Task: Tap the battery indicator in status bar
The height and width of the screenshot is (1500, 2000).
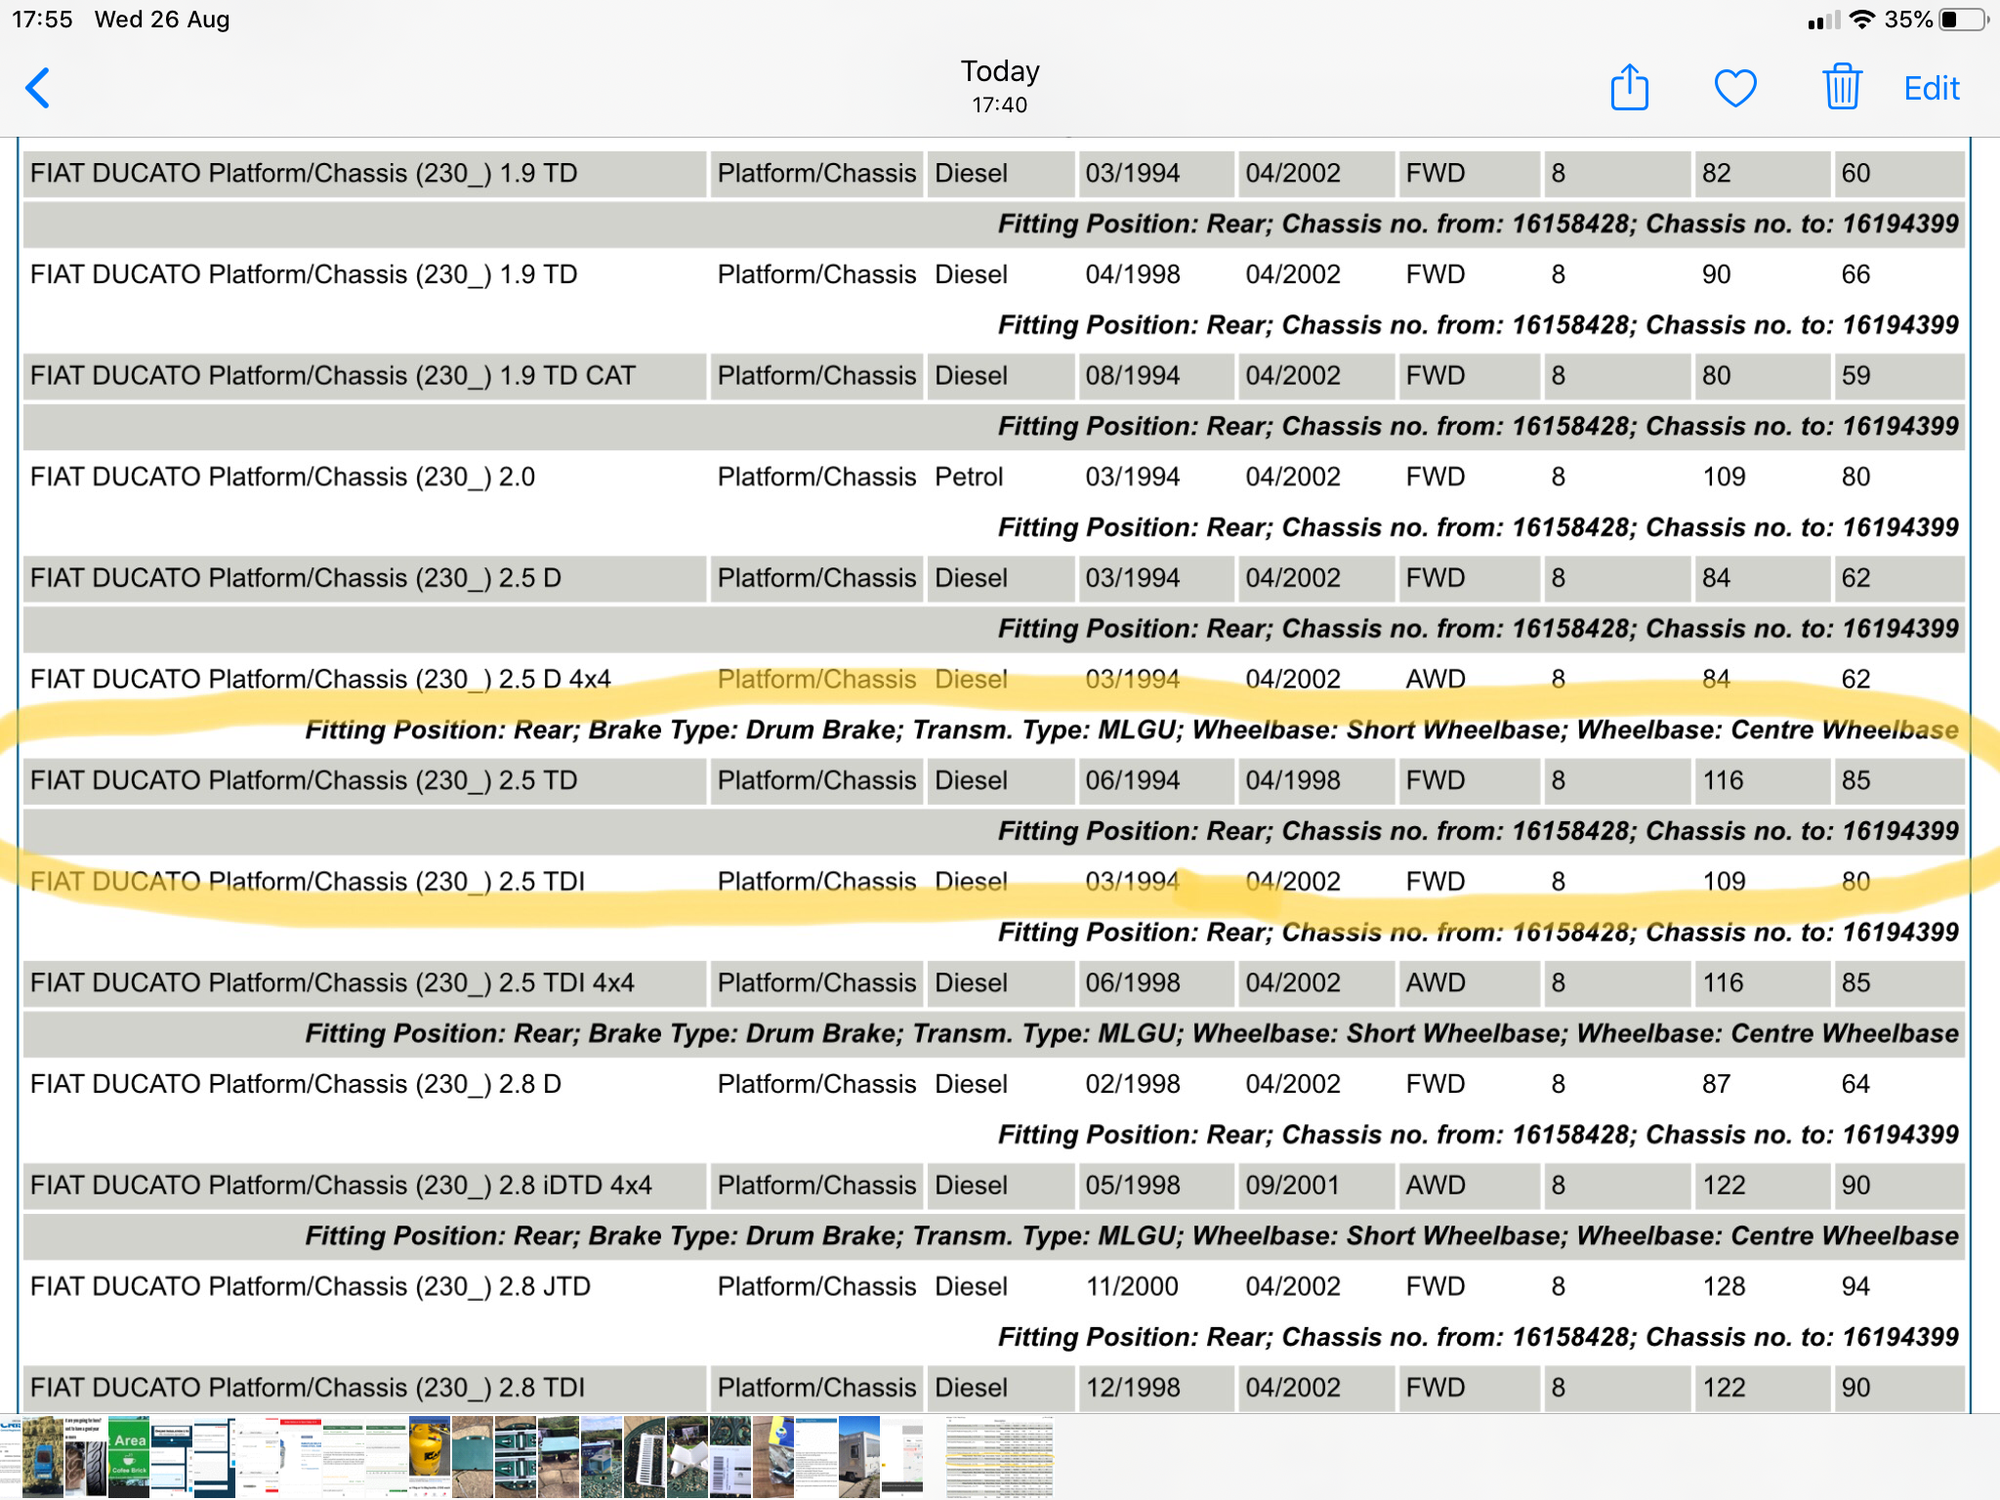Action: point(1962,19)
